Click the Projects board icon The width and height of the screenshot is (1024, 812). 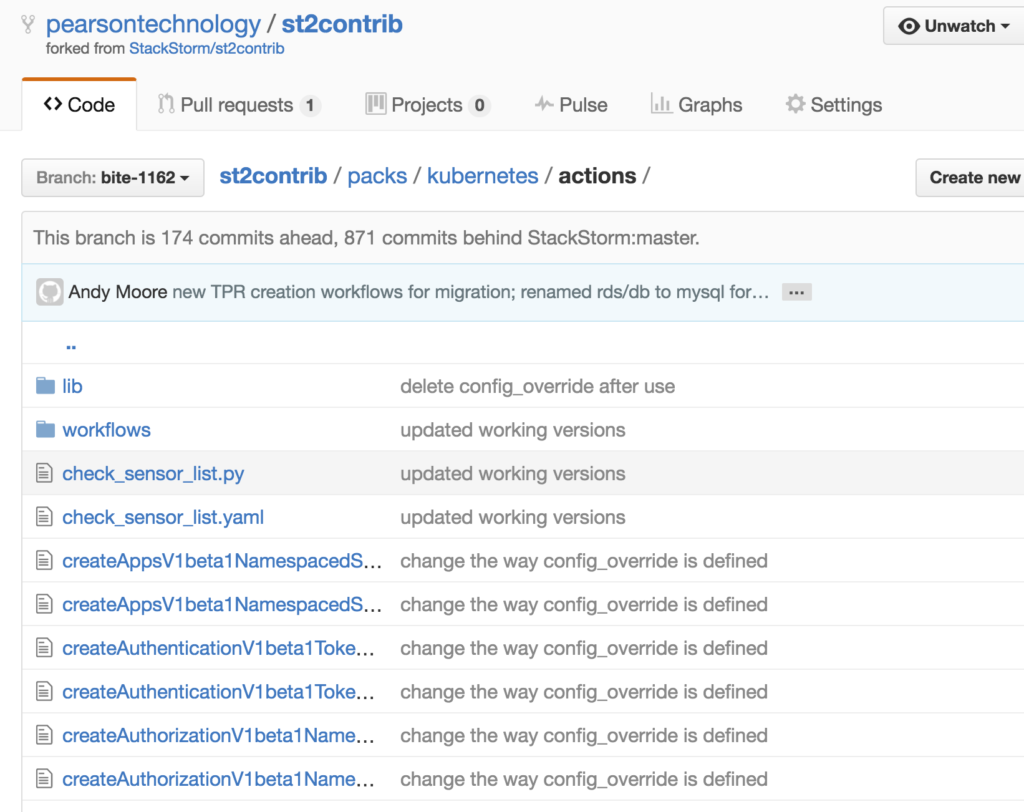376,104
